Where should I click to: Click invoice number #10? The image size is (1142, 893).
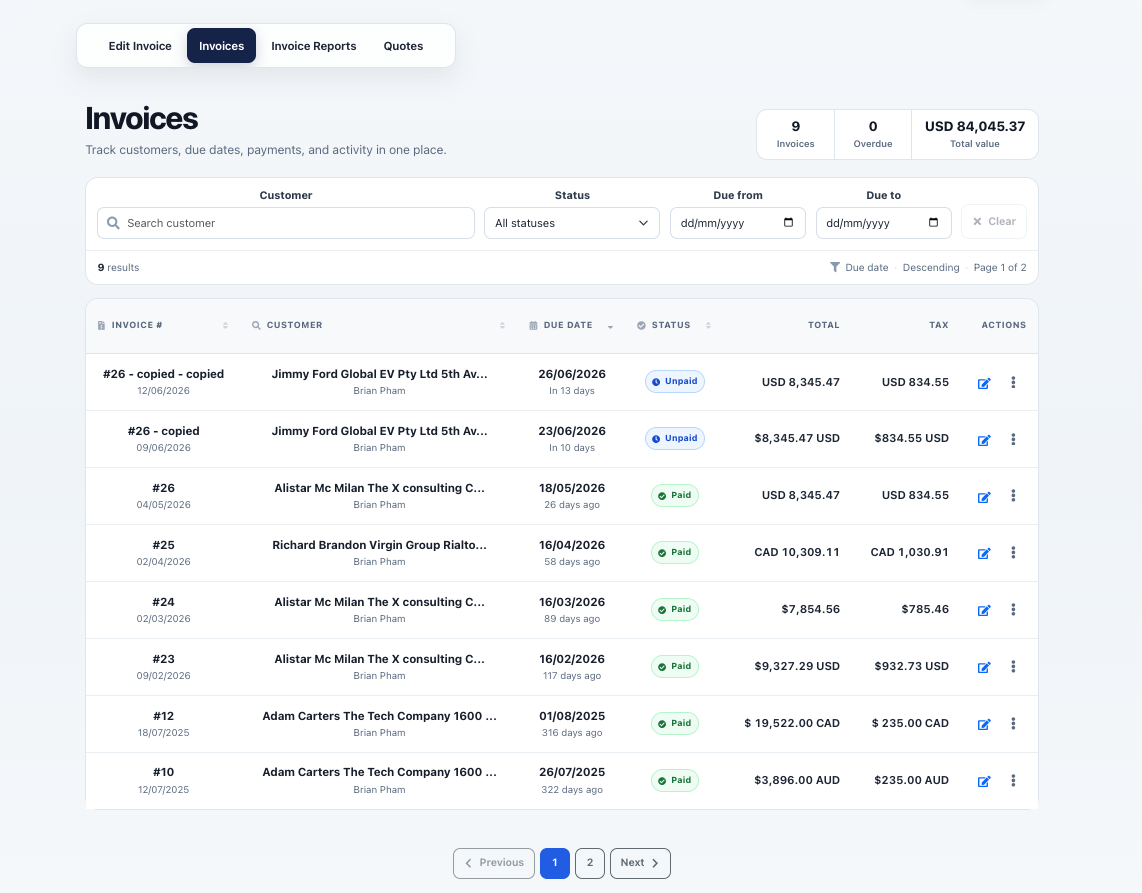pyautogui.click(x=163, y=772)
